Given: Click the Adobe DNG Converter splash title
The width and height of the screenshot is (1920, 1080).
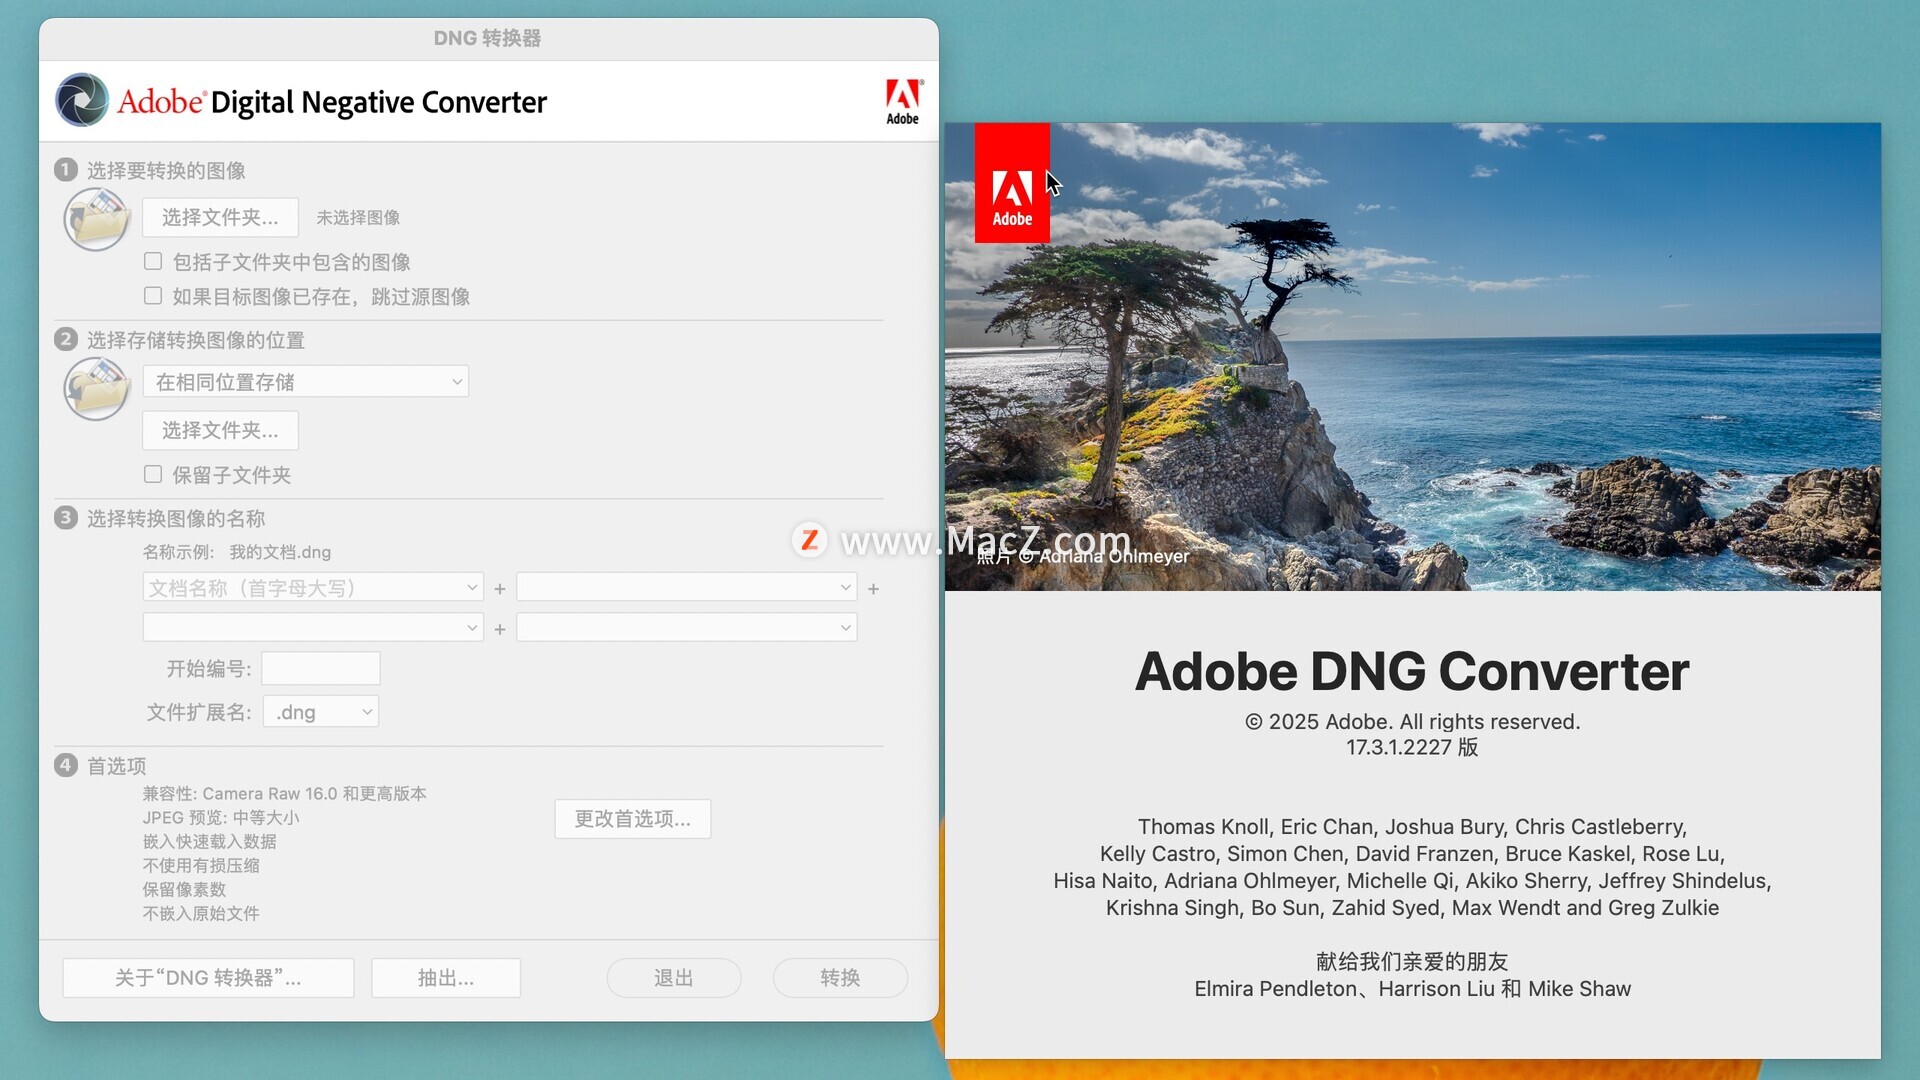Looking at the screenshot, I should (1412, 671).
